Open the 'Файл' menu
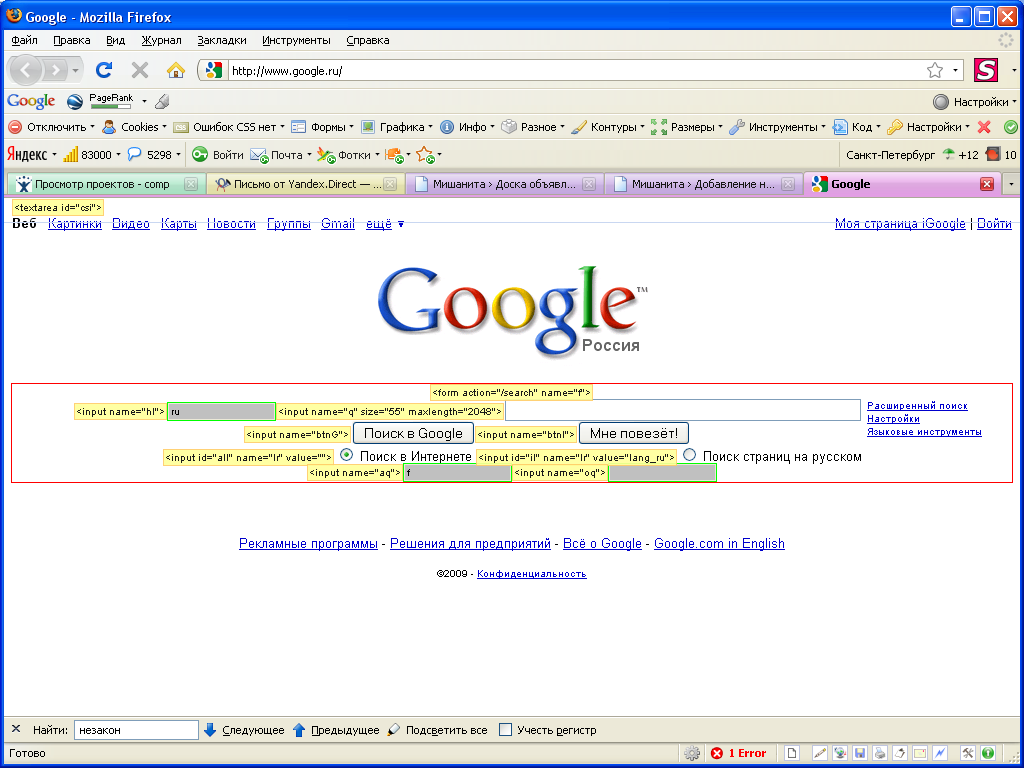 pyautogui.click(x=24, y=40)
